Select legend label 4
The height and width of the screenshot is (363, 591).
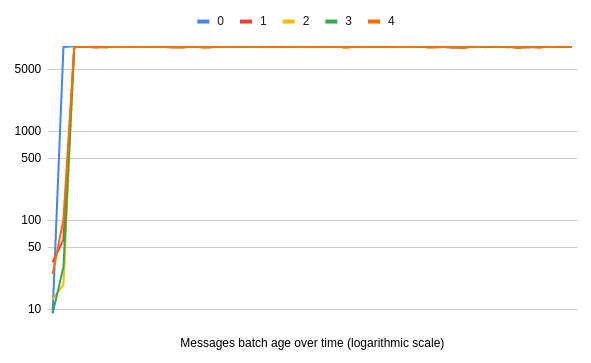[391, 21]
